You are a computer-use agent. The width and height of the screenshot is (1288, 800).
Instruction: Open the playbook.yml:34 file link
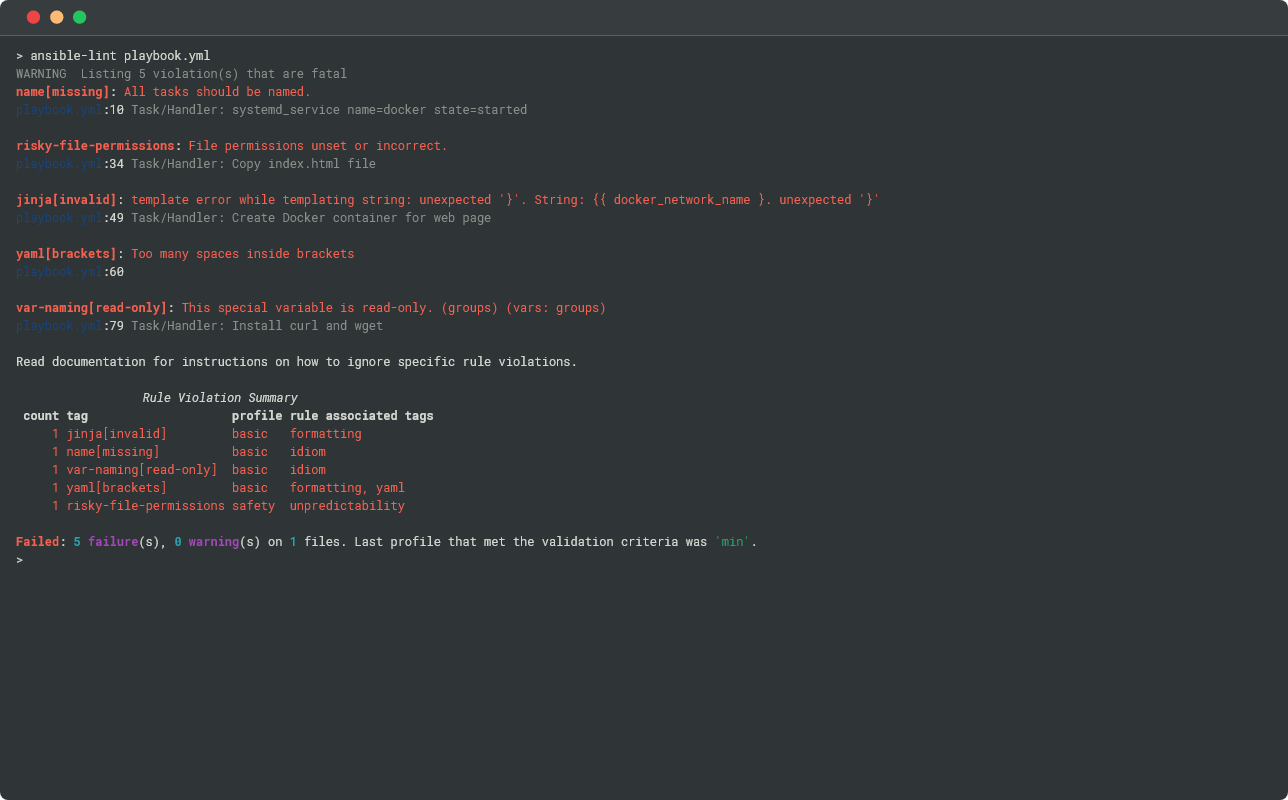pos(69,164)
